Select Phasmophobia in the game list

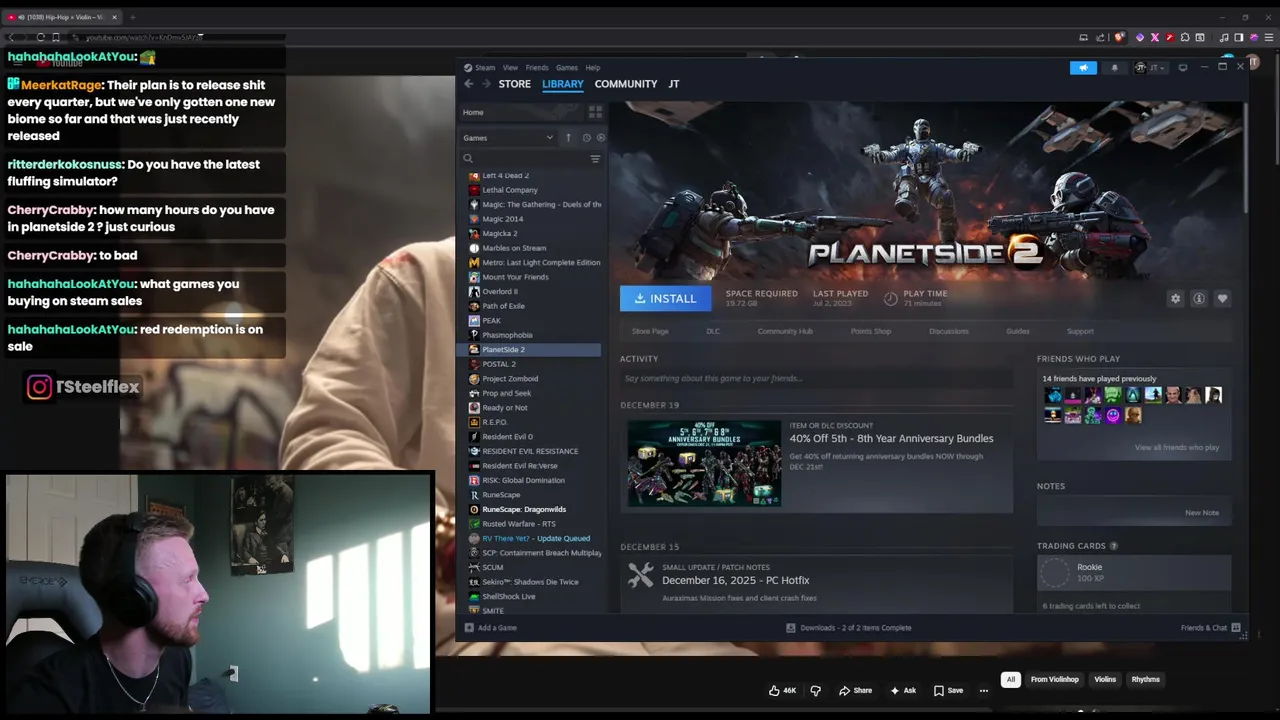(x=507, y=335)
